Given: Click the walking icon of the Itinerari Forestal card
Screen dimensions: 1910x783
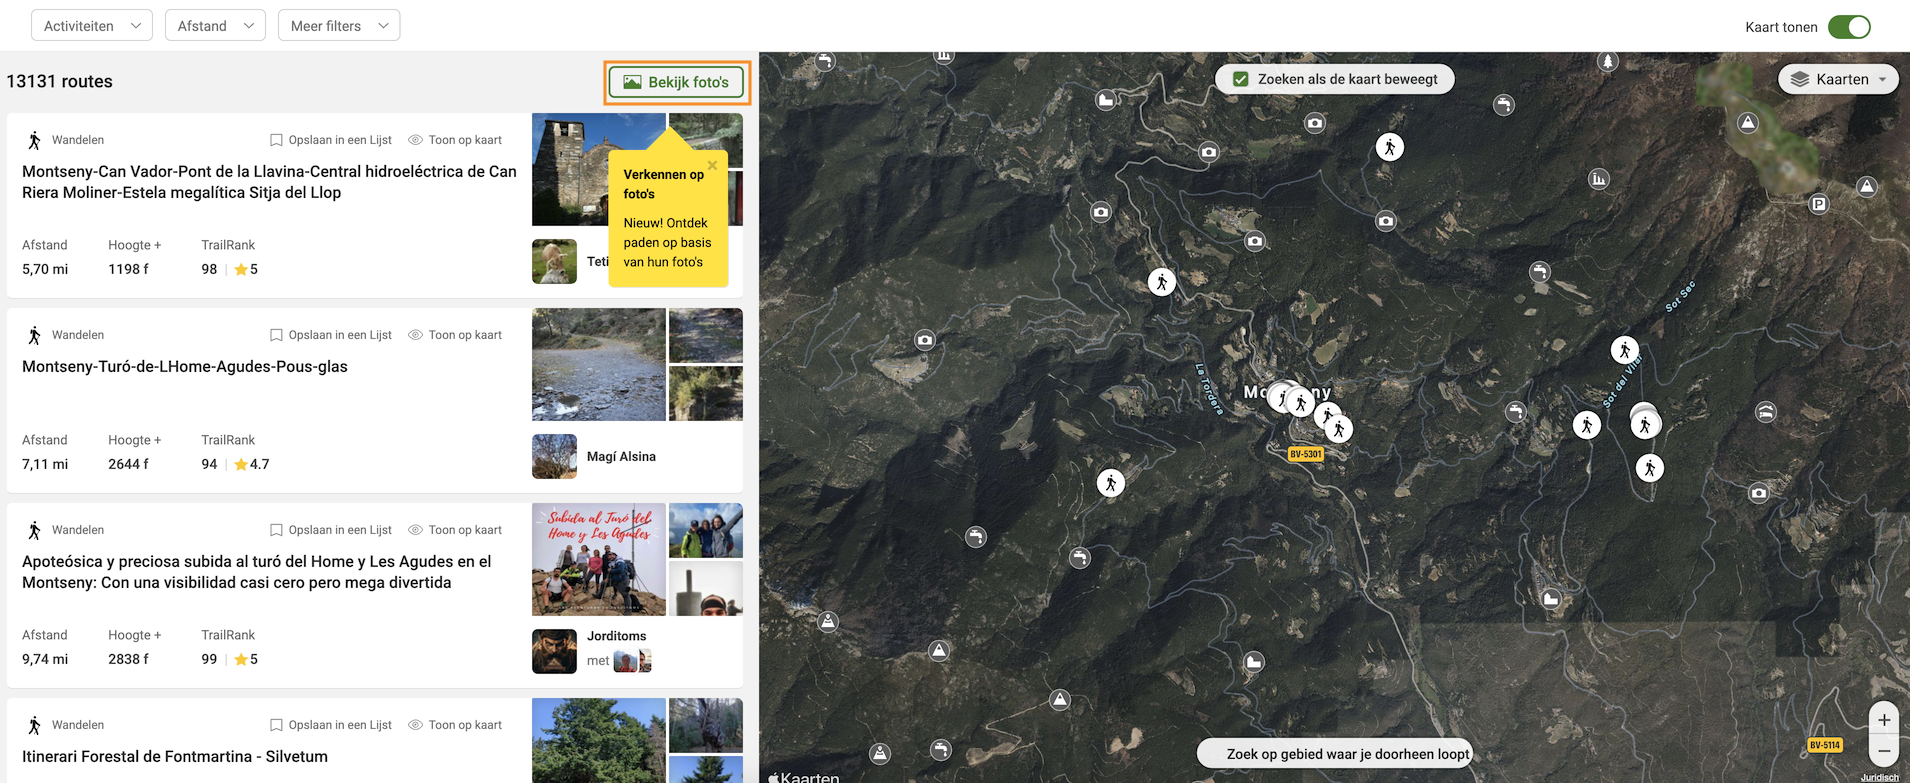Looking at the screenshot, I should tap(35, 725).
